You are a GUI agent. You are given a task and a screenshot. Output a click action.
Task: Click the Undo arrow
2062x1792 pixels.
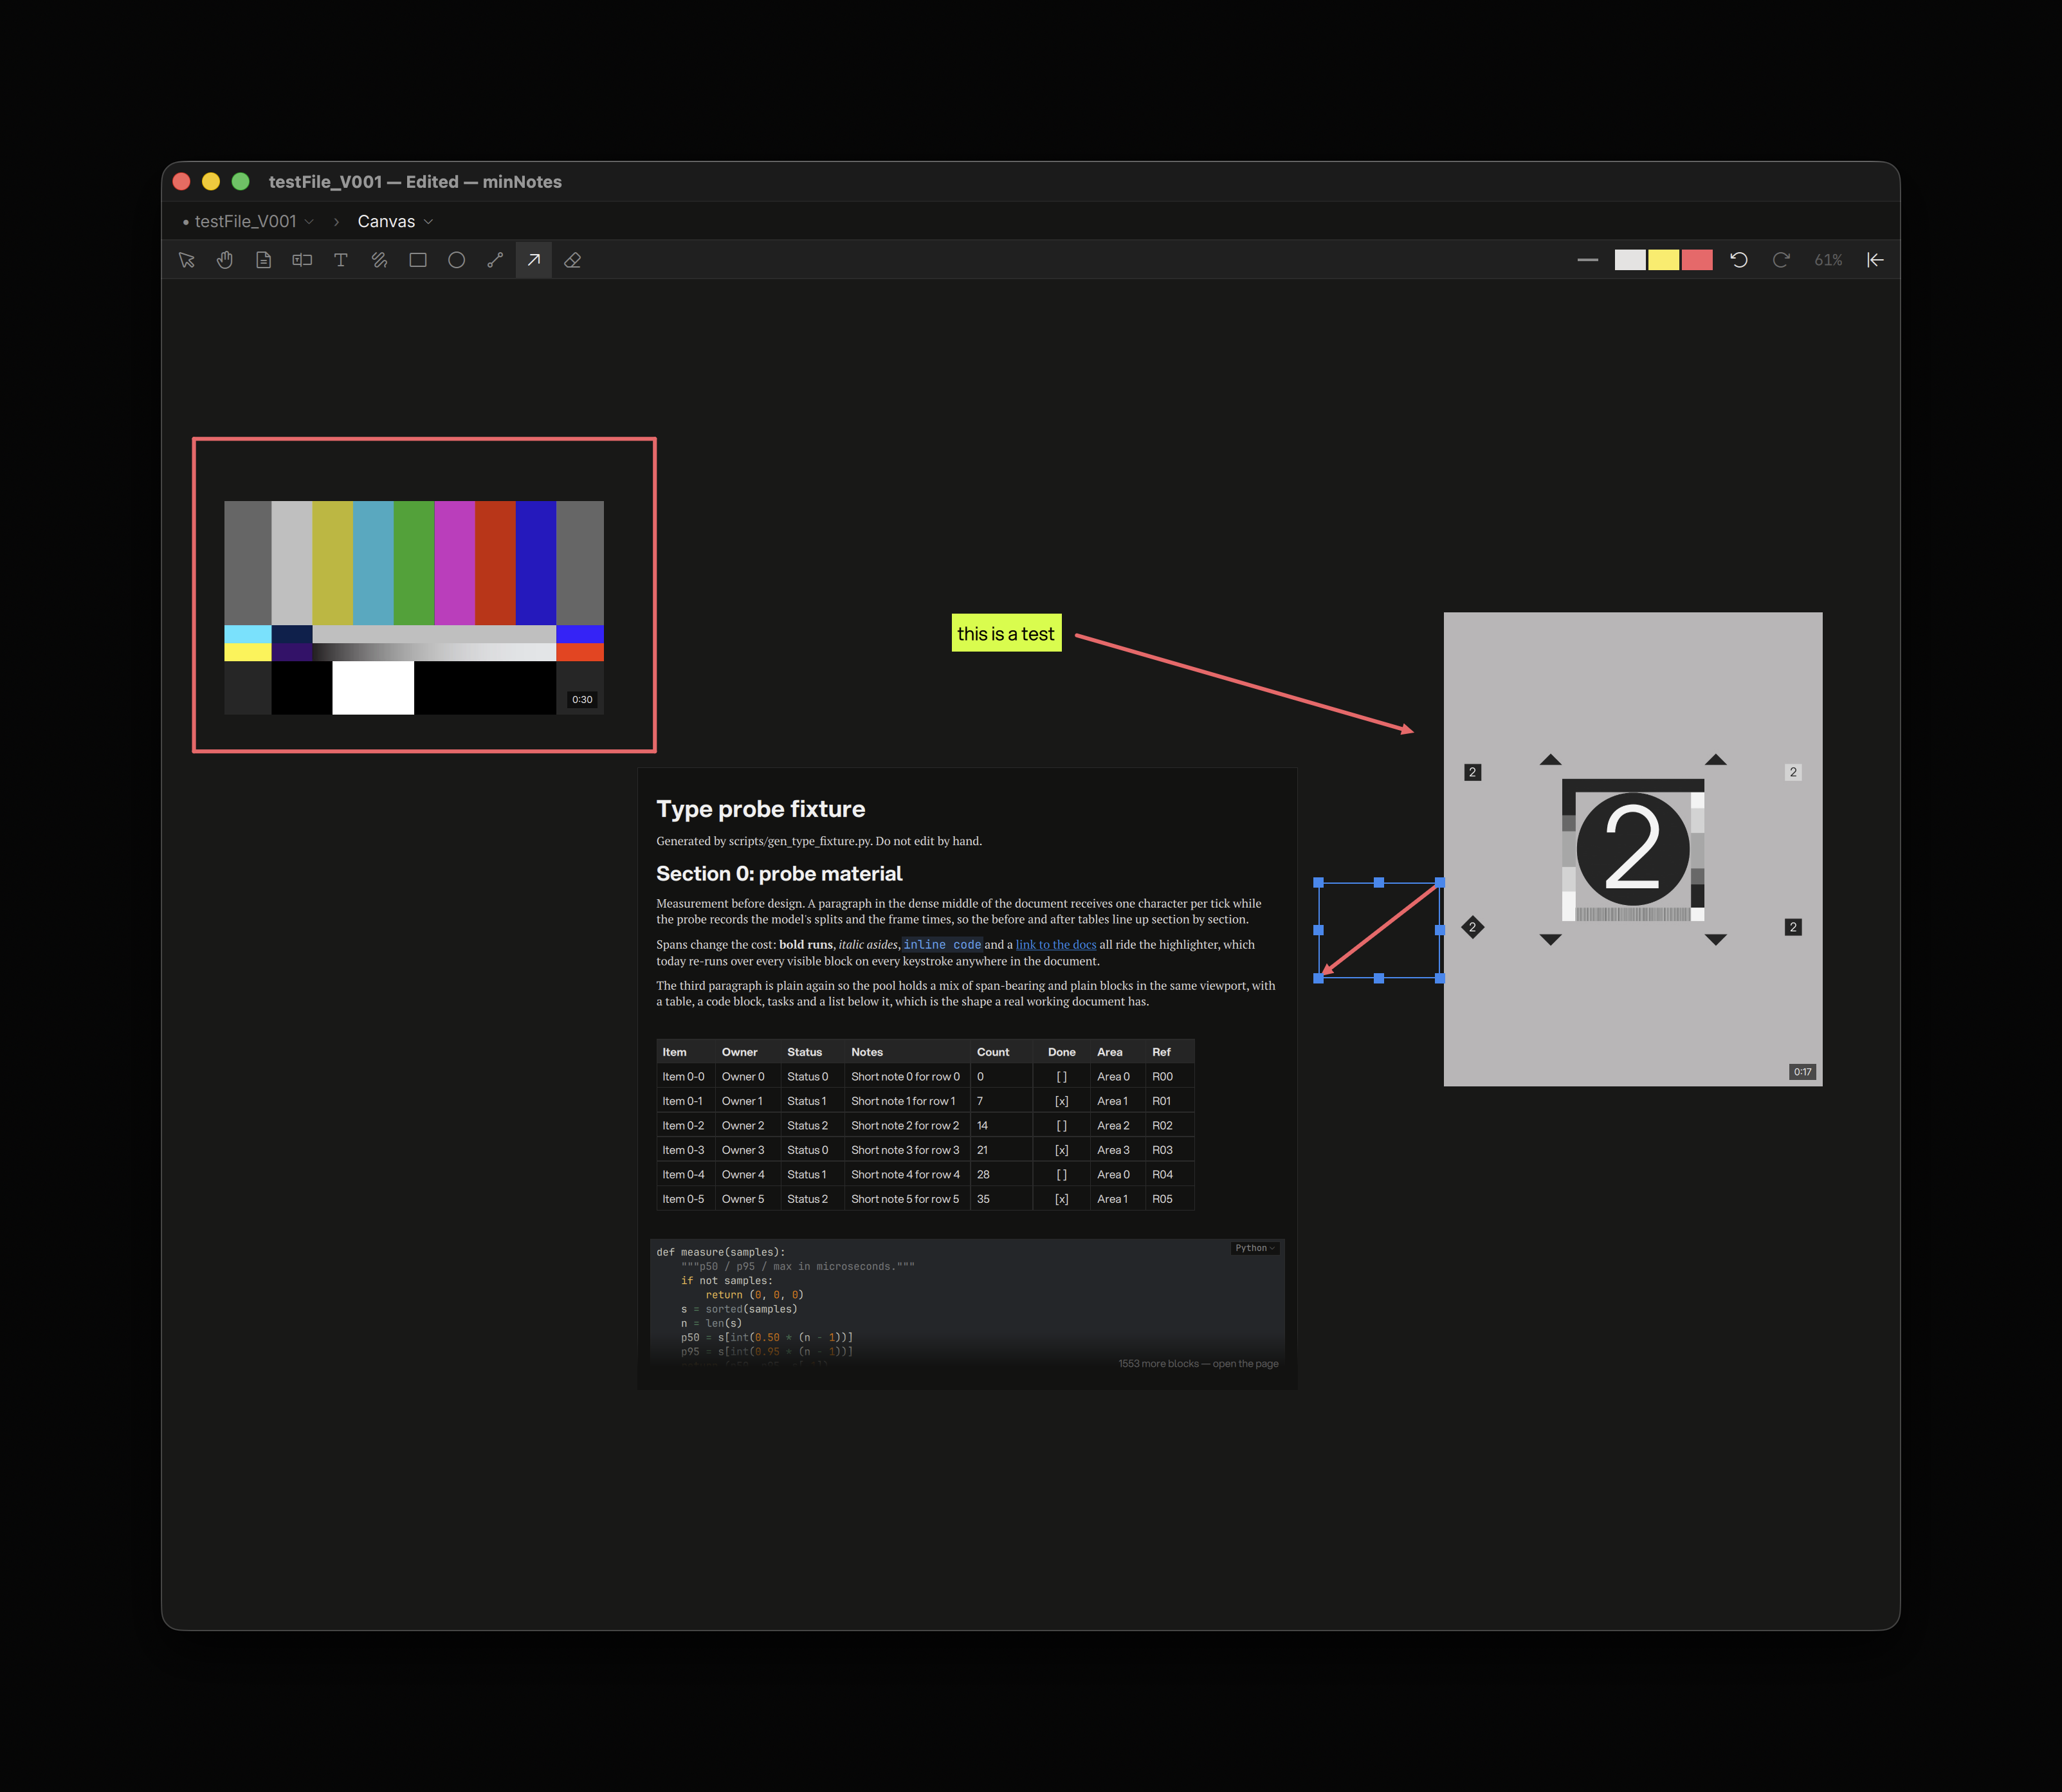point(1739,260)
